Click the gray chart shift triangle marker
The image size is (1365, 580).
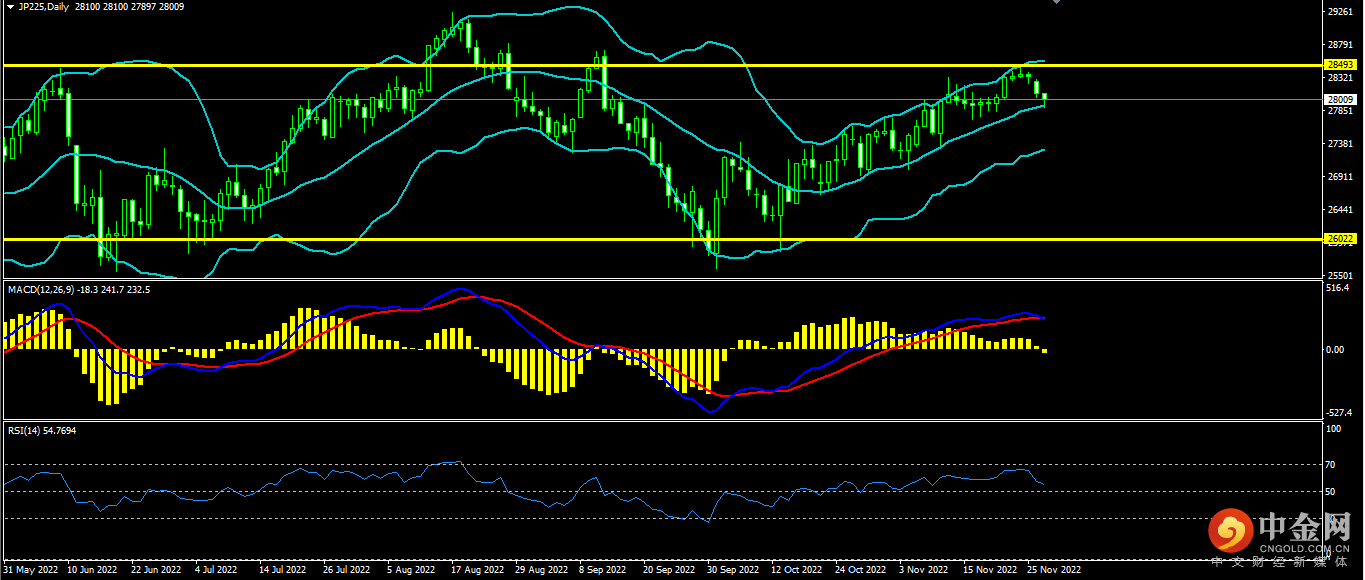(x=1054, y=3)
